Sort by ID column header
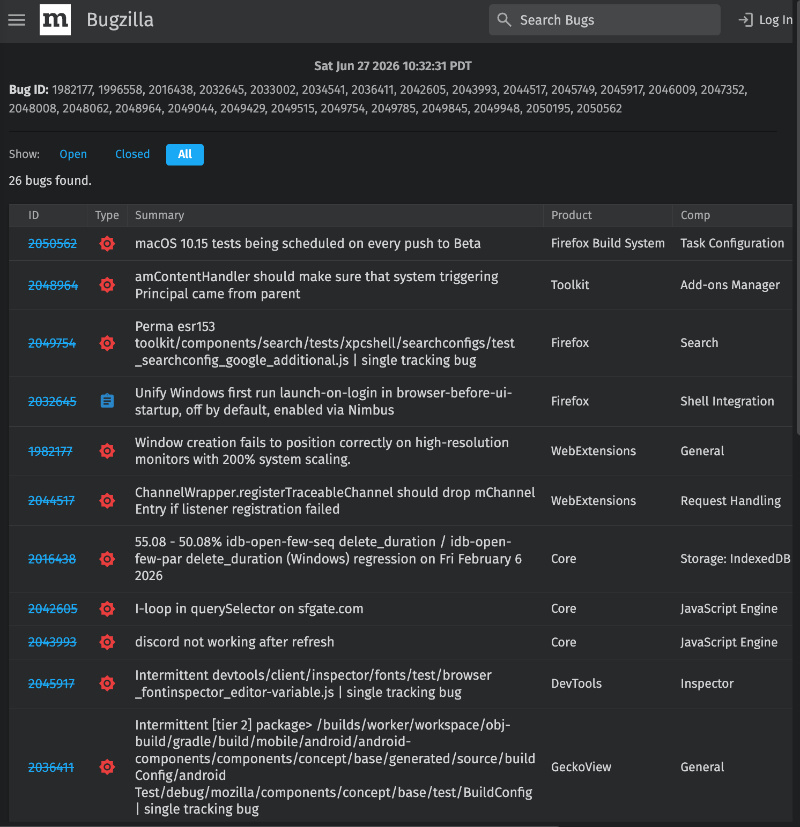Viewport: 800px width, 827px height. [x=34, y=215]
